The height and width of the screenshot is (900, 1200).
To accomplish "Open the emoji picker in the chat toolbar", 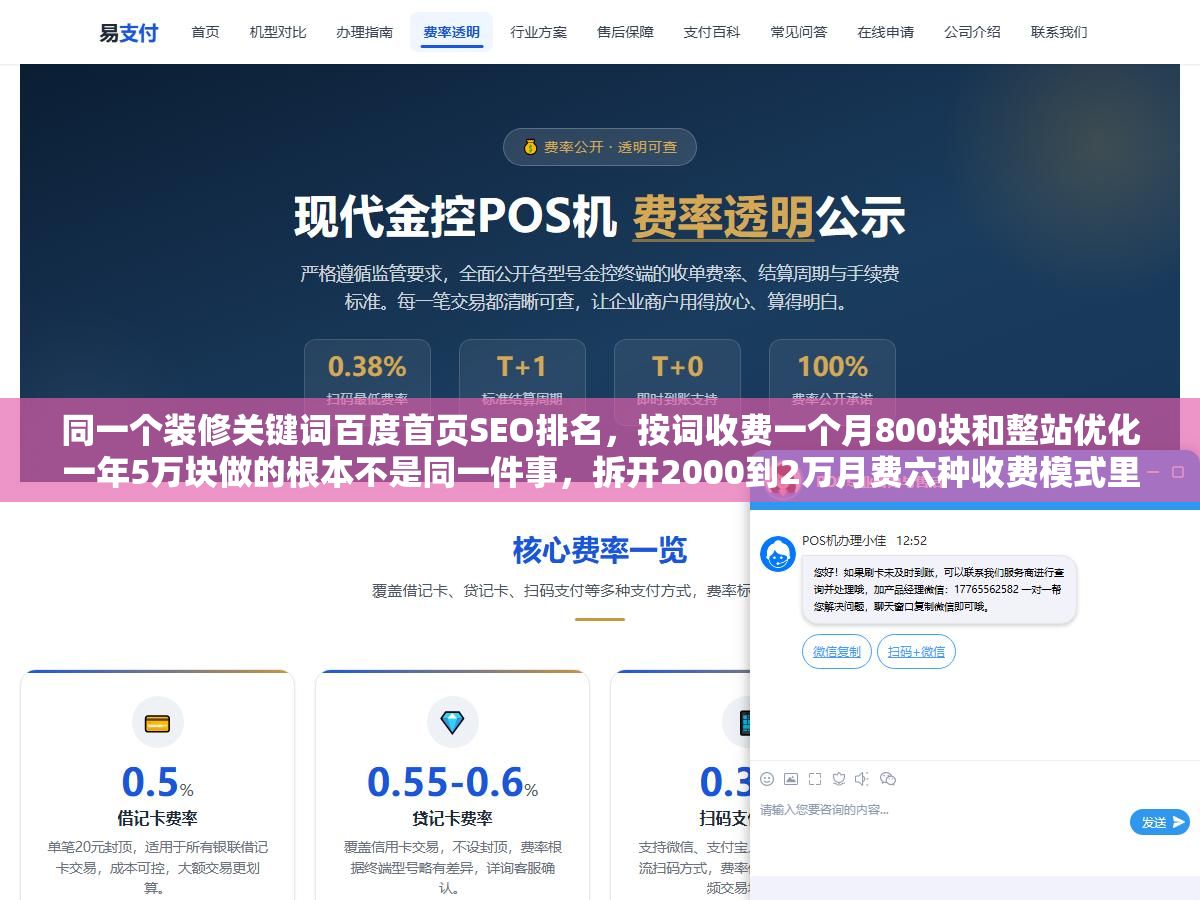I will click(x=767, y=779).
